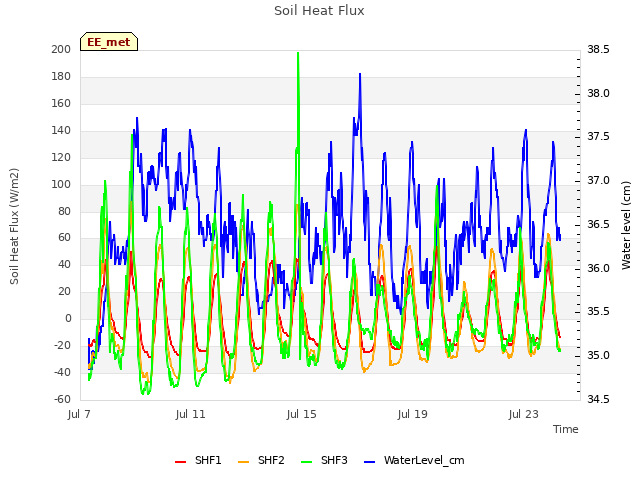This screenshot has height=480, width=640.
Task: Click the green SHF3 spike peak near Jul 15
Action: (298, 53)
